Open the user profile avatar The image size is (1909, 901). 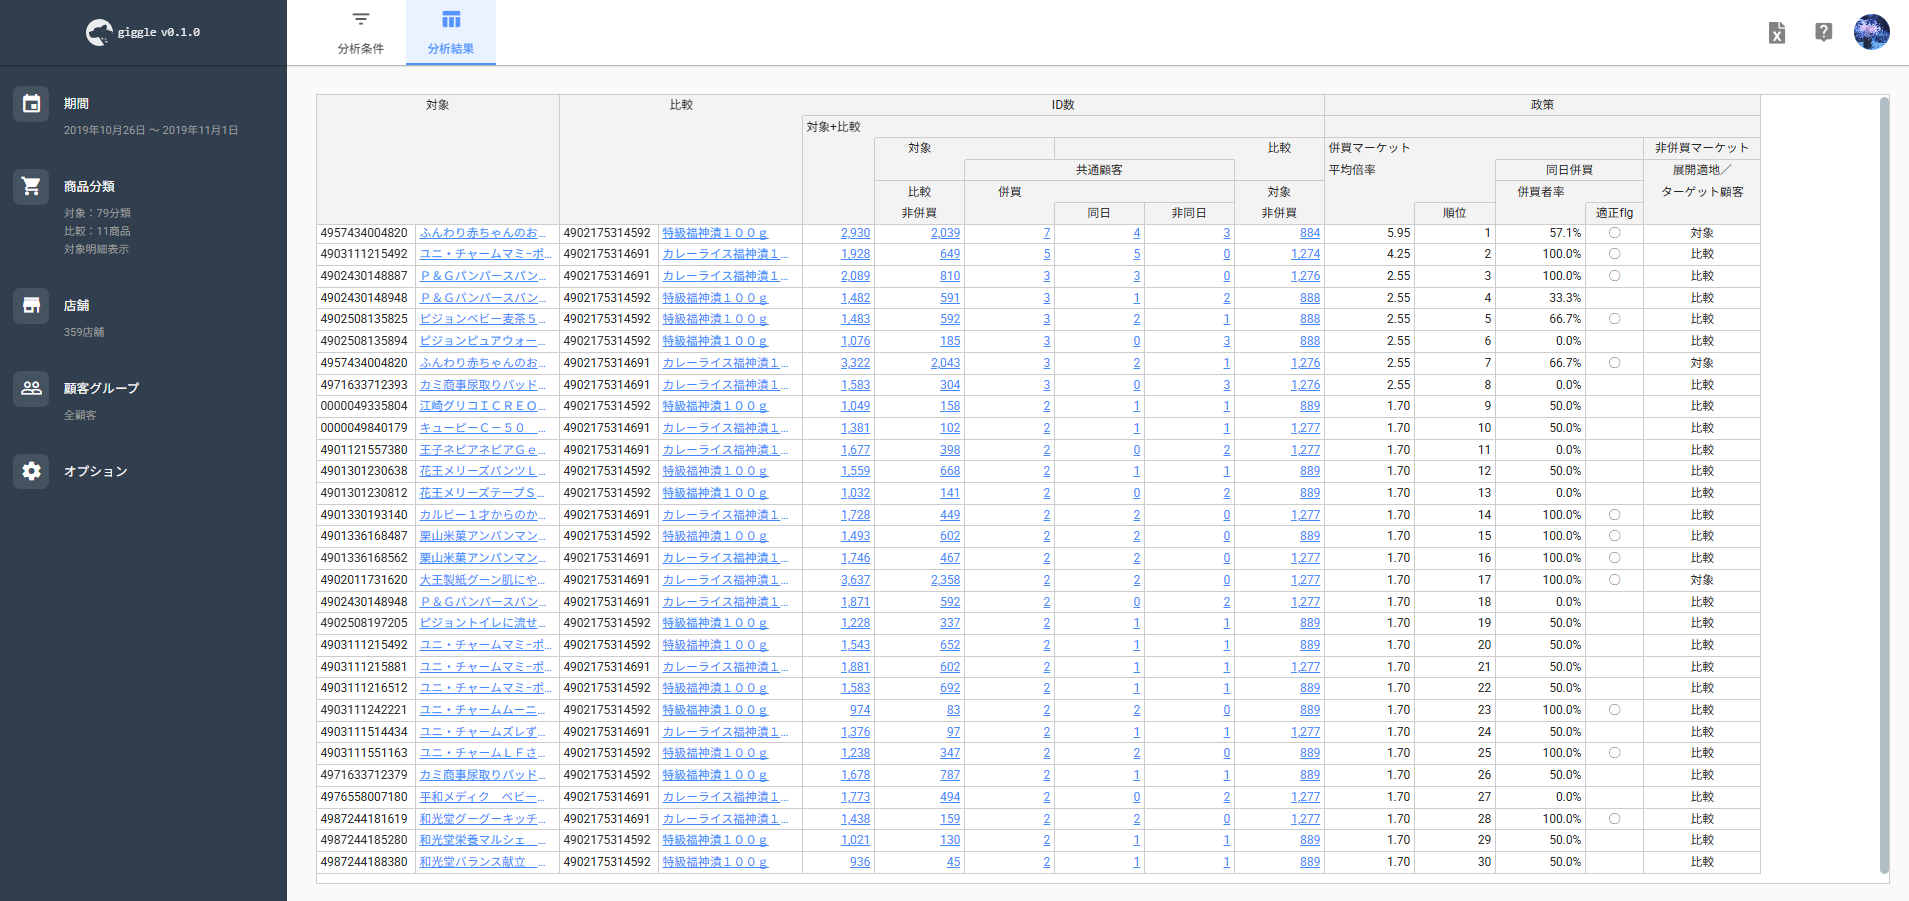[1871, 32]
